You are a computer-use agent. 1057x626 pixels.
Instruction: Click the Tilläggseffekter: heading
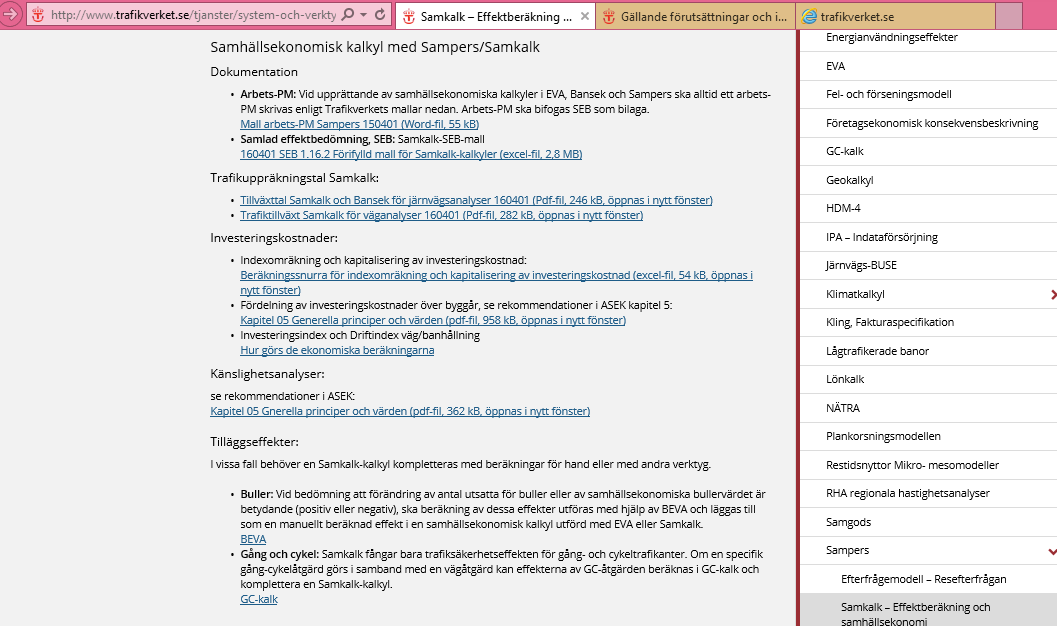[x=254, y=442]
